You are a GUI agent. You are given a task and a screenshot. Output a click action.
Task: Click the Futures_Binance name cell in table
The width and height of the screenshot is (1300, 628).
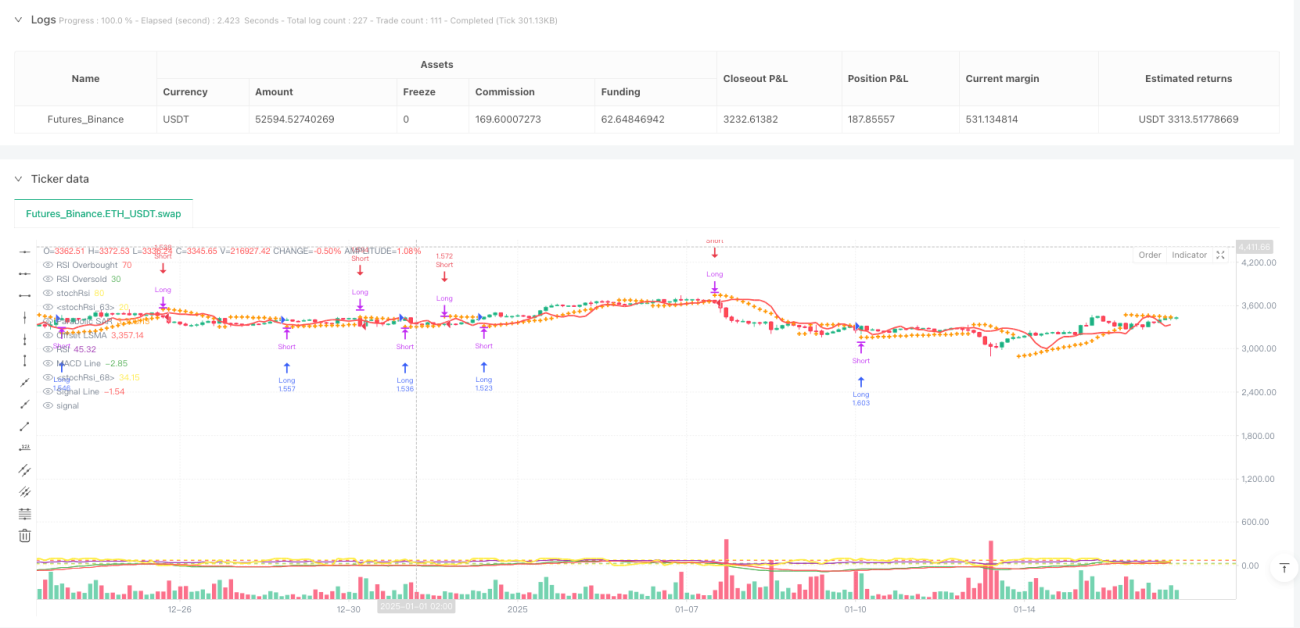pos(86,119)
